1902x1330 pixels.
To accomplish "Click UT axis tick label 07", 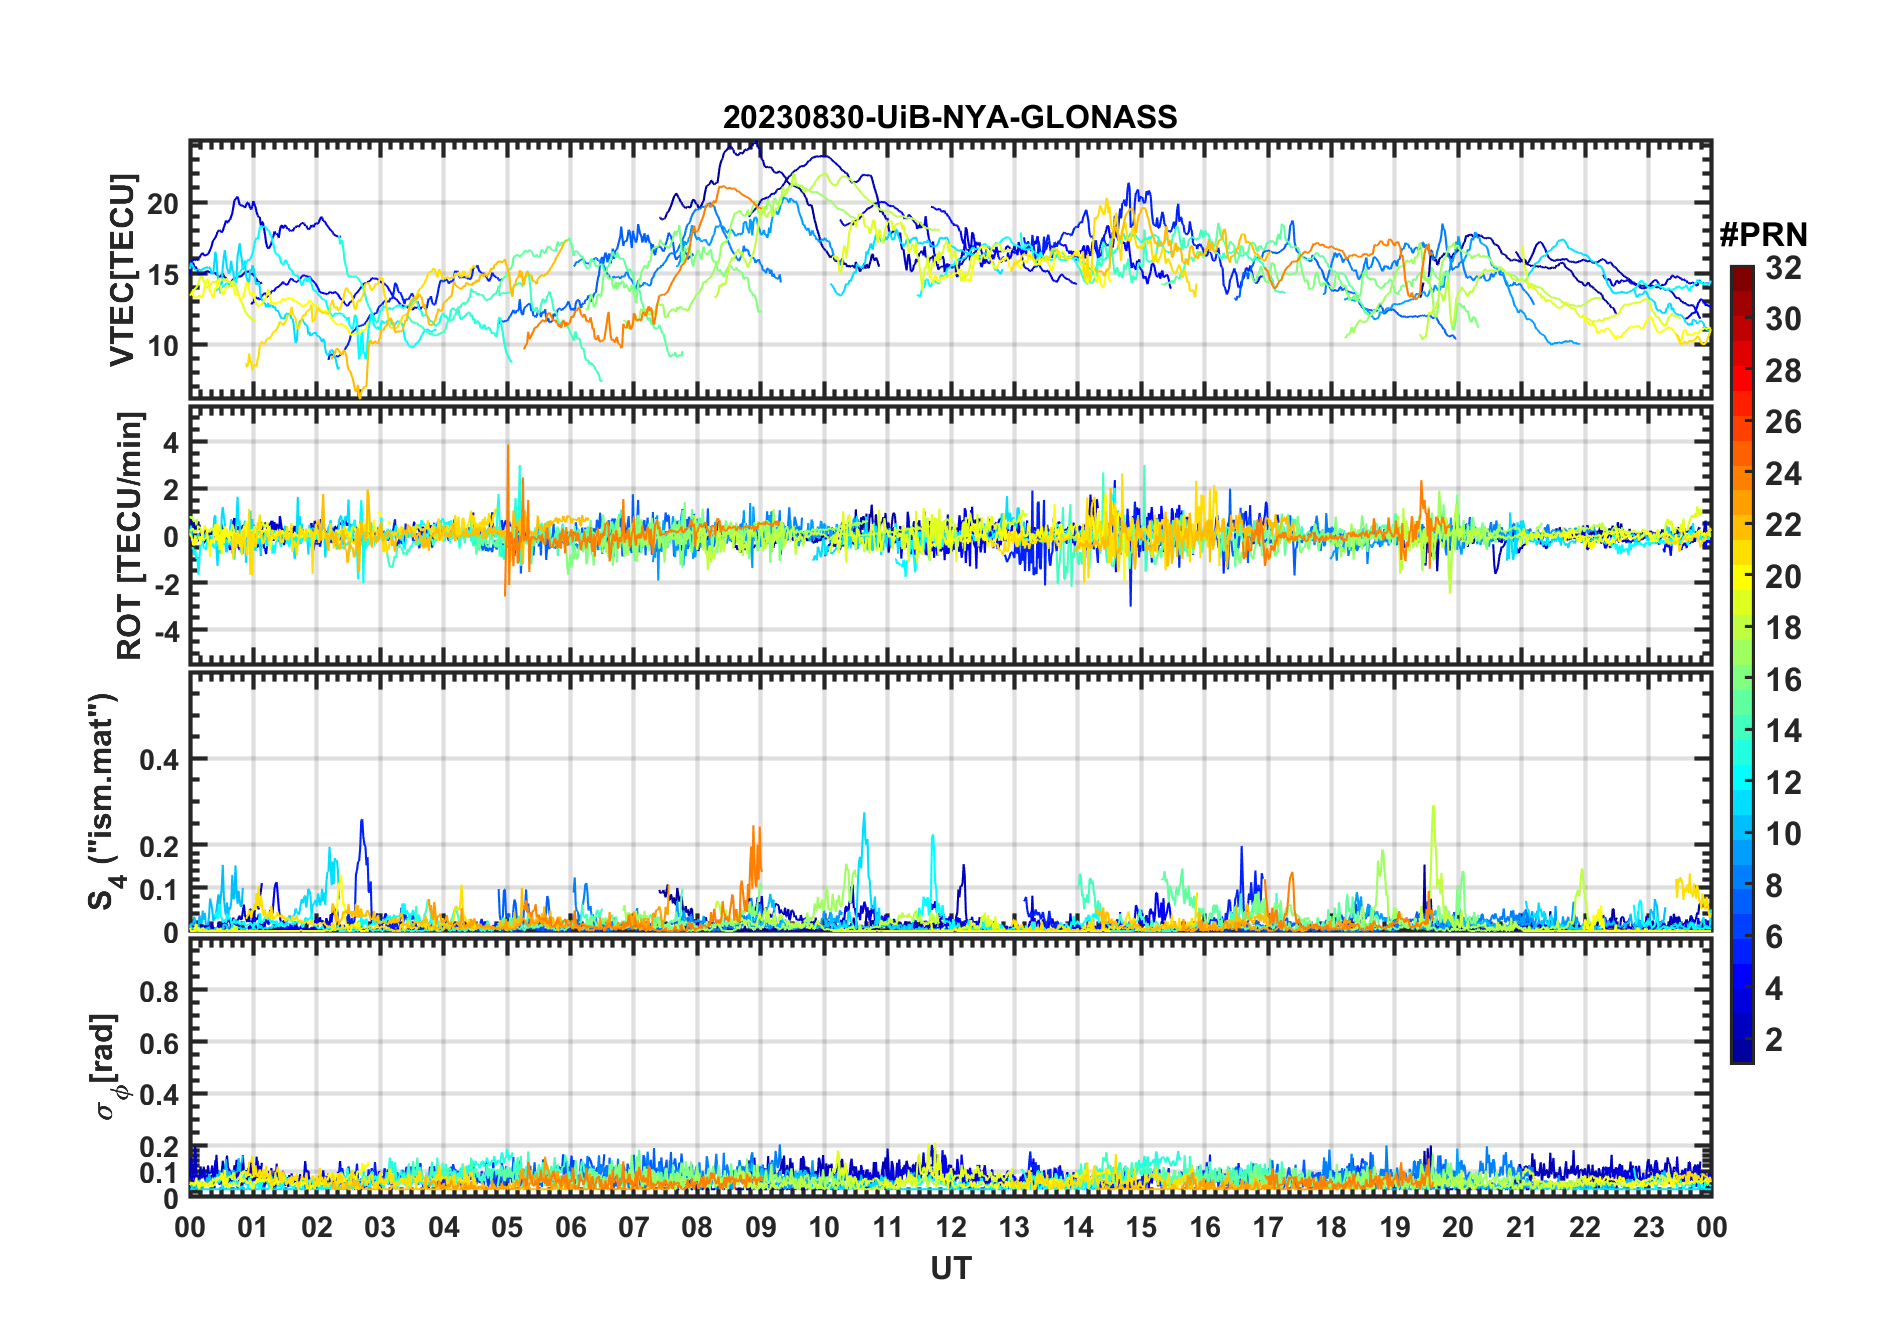I will pyautogui.click(x=634, y=1228).
